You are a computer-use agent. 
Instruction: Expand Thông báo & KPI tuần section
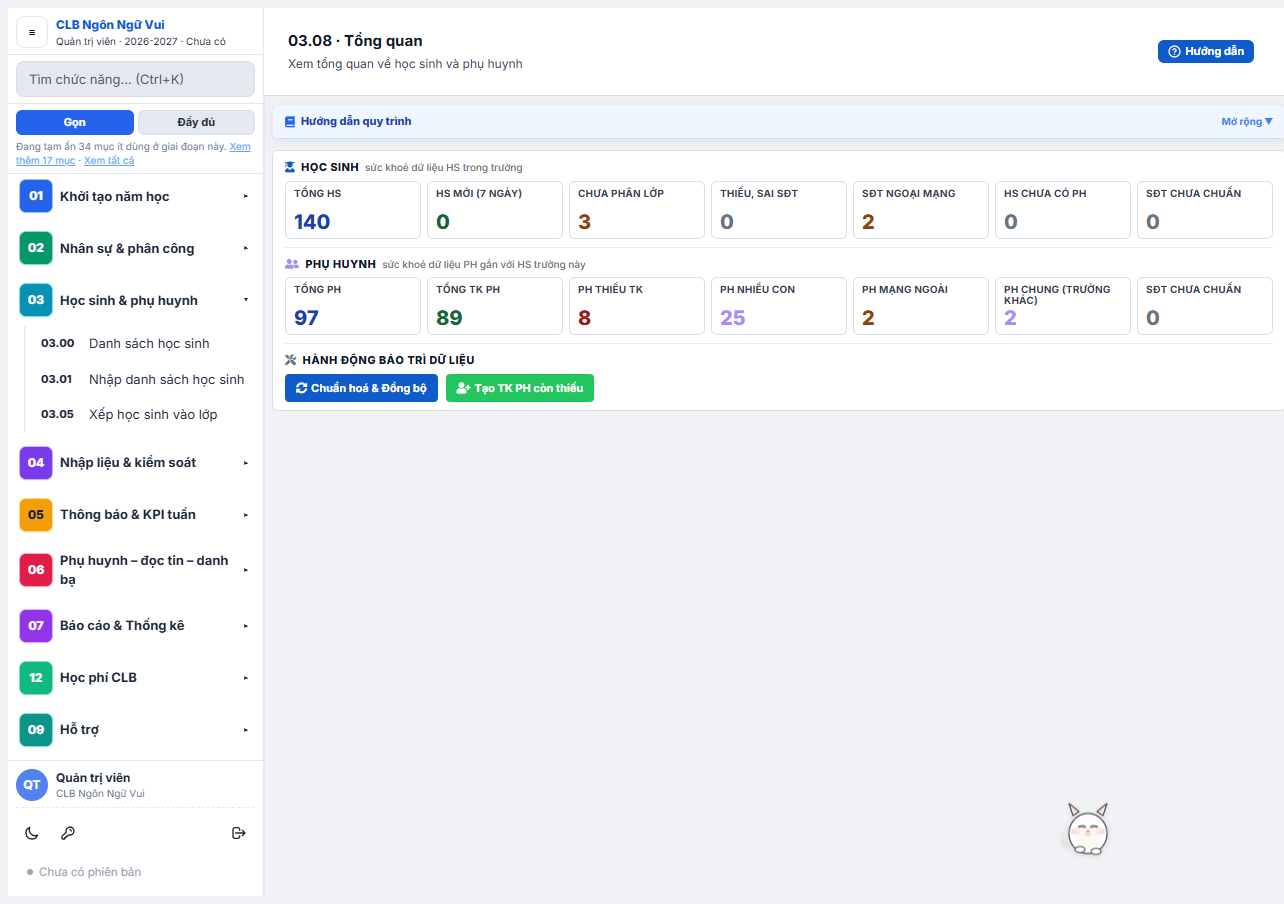(x=135, y=514)
